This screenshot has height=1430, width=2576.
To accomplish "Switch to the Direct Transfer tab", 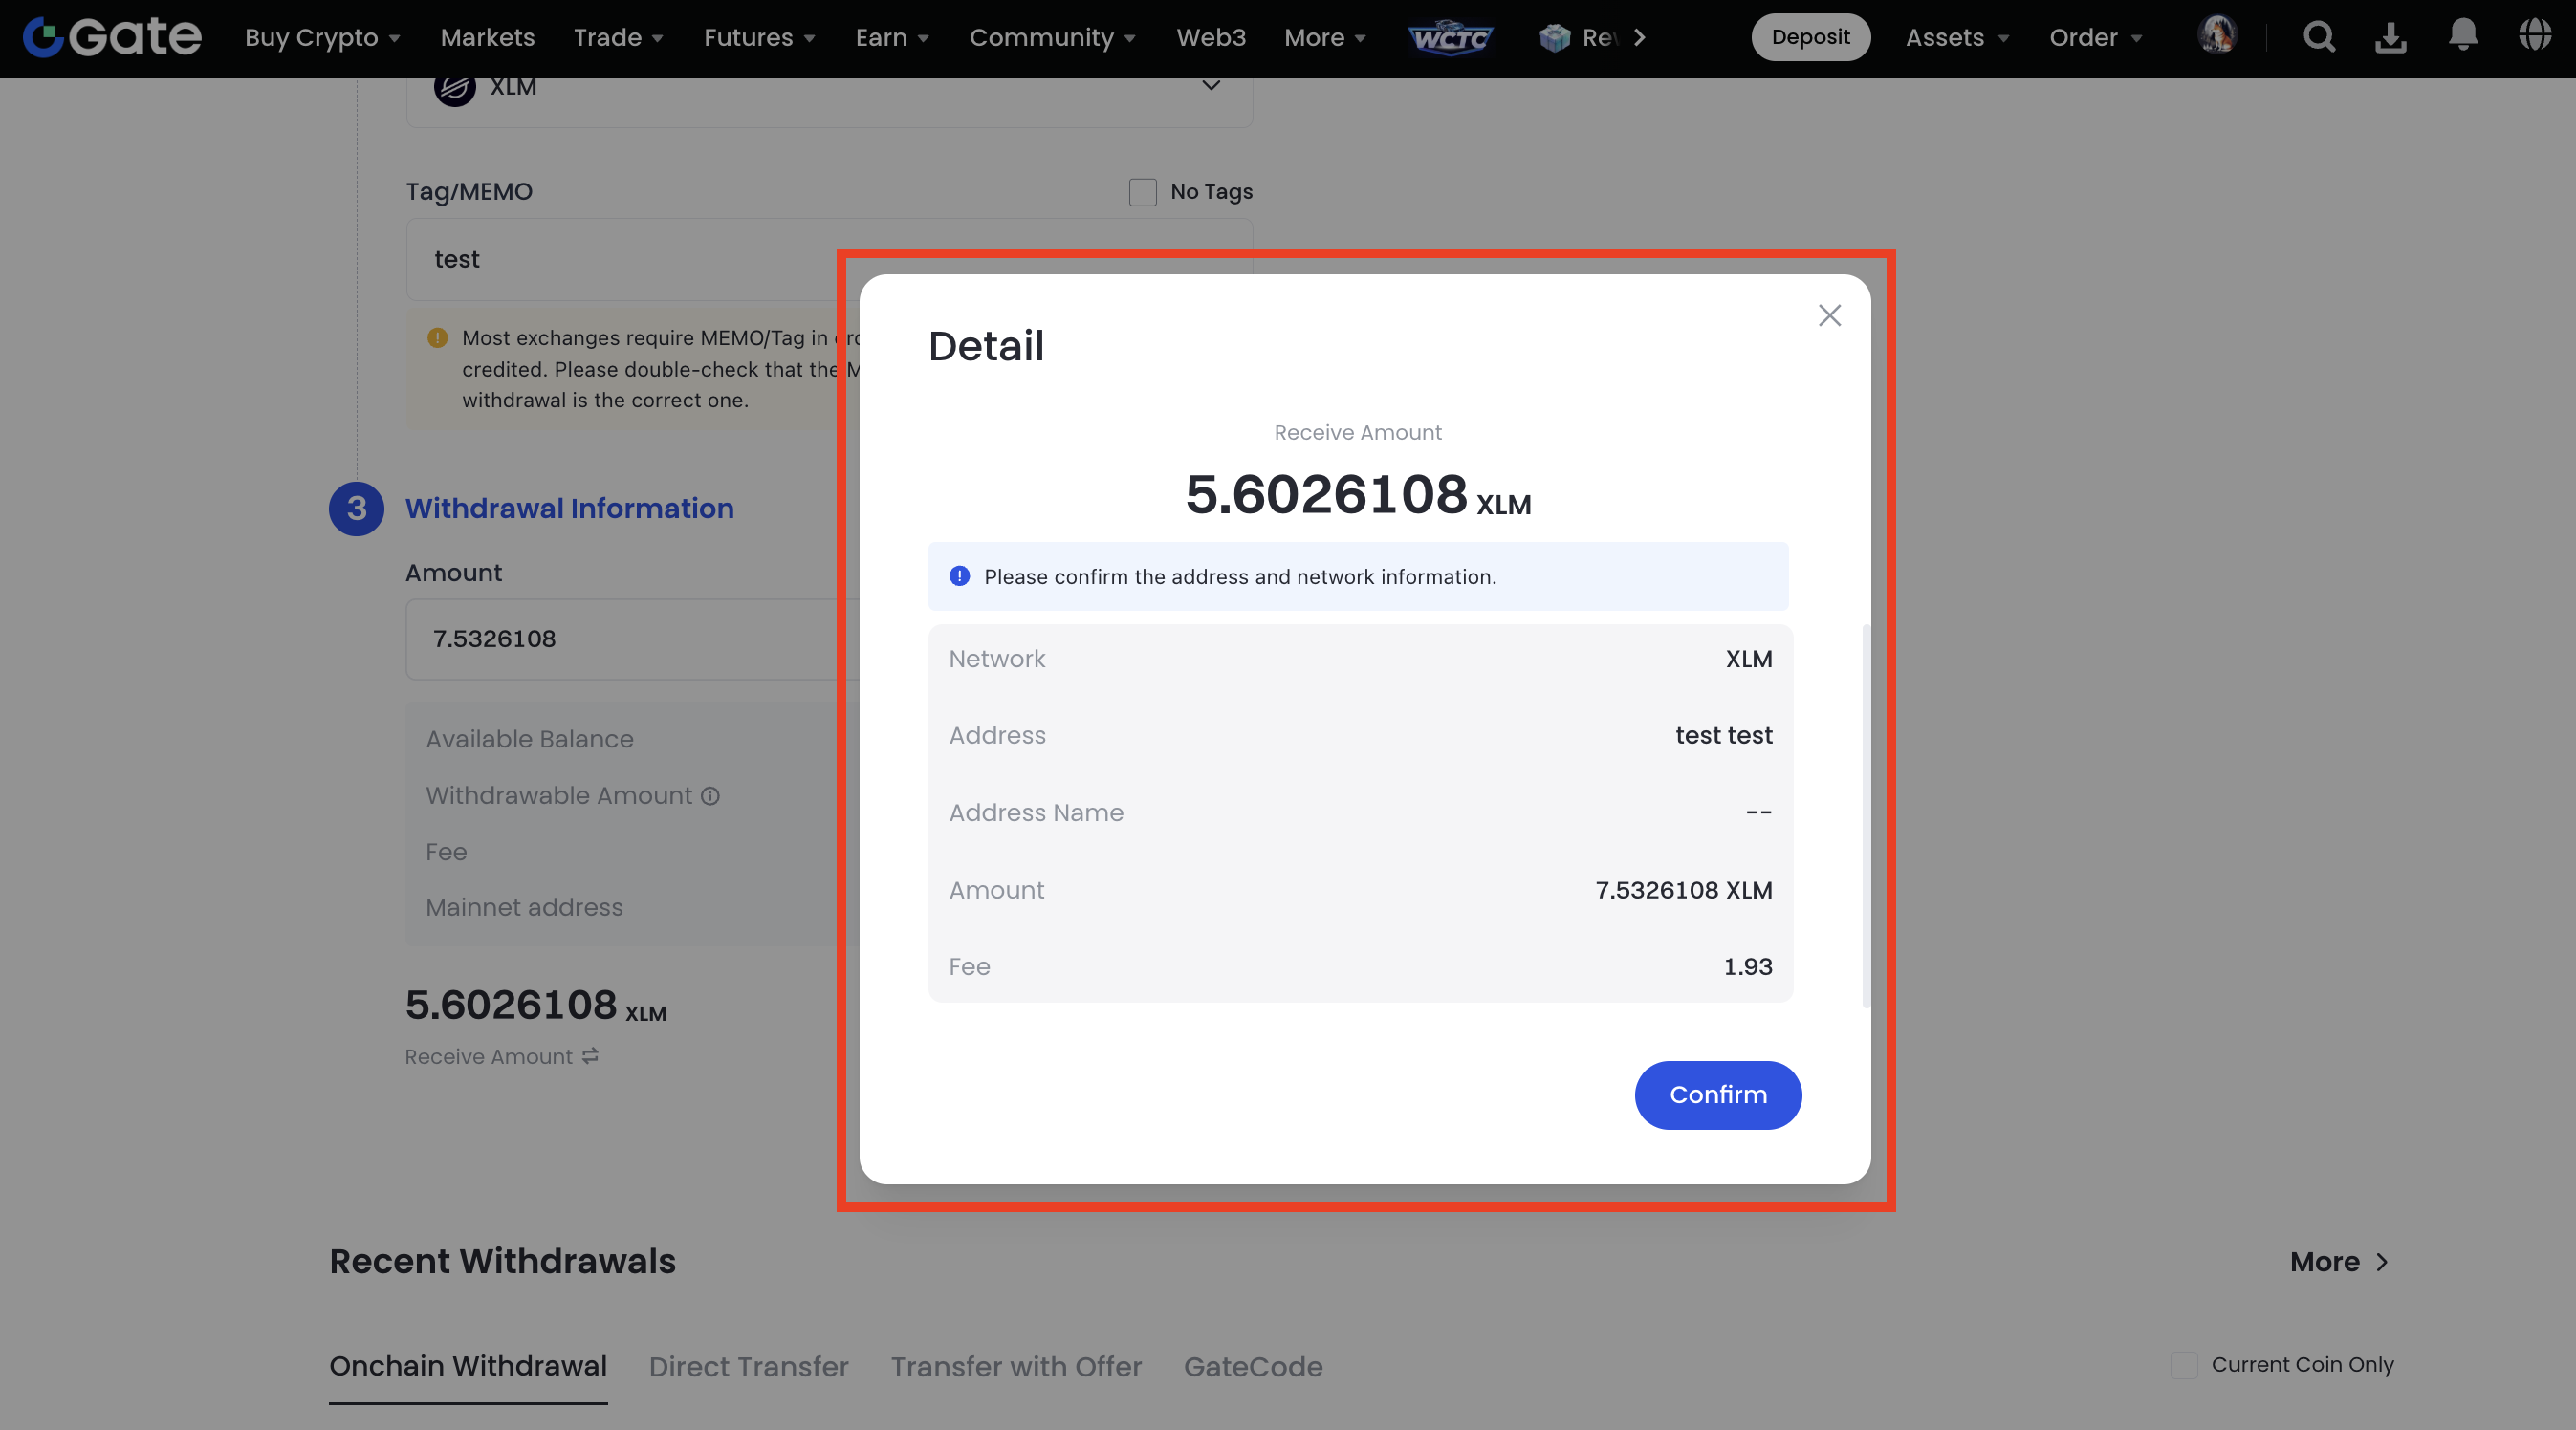I will [x=748, y=1367].
